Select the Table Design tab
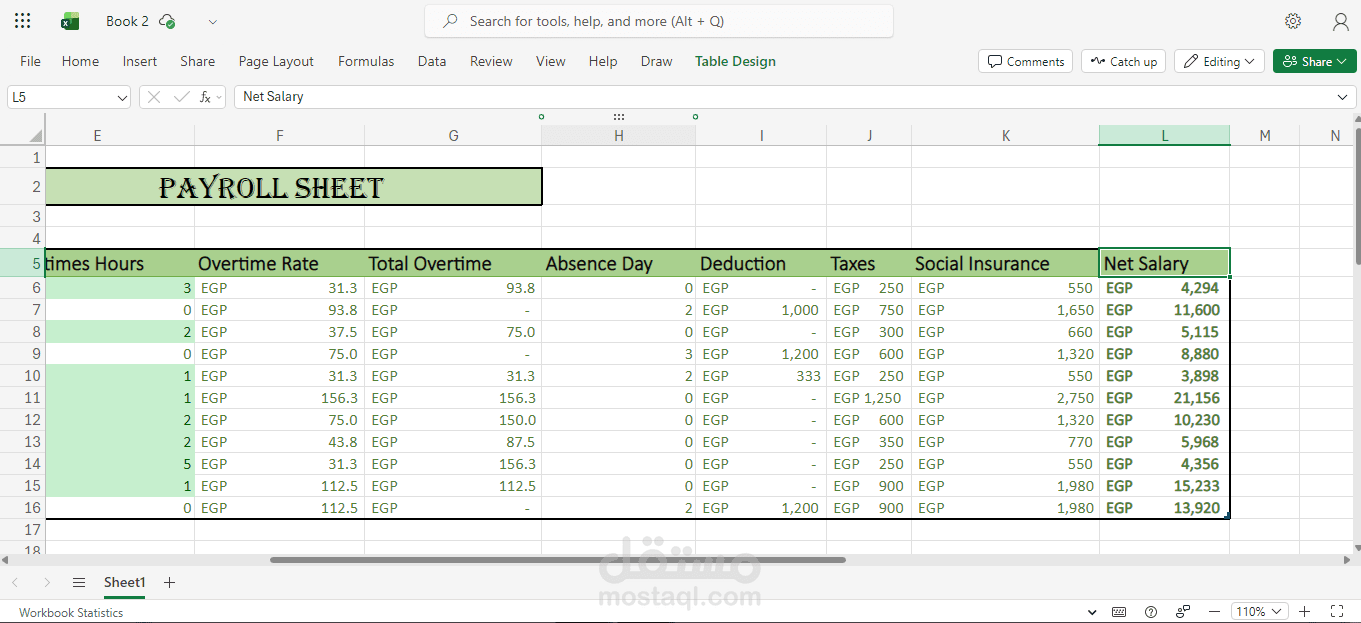The width and height of the screenshot is (1361, 623). click(735, 61)
